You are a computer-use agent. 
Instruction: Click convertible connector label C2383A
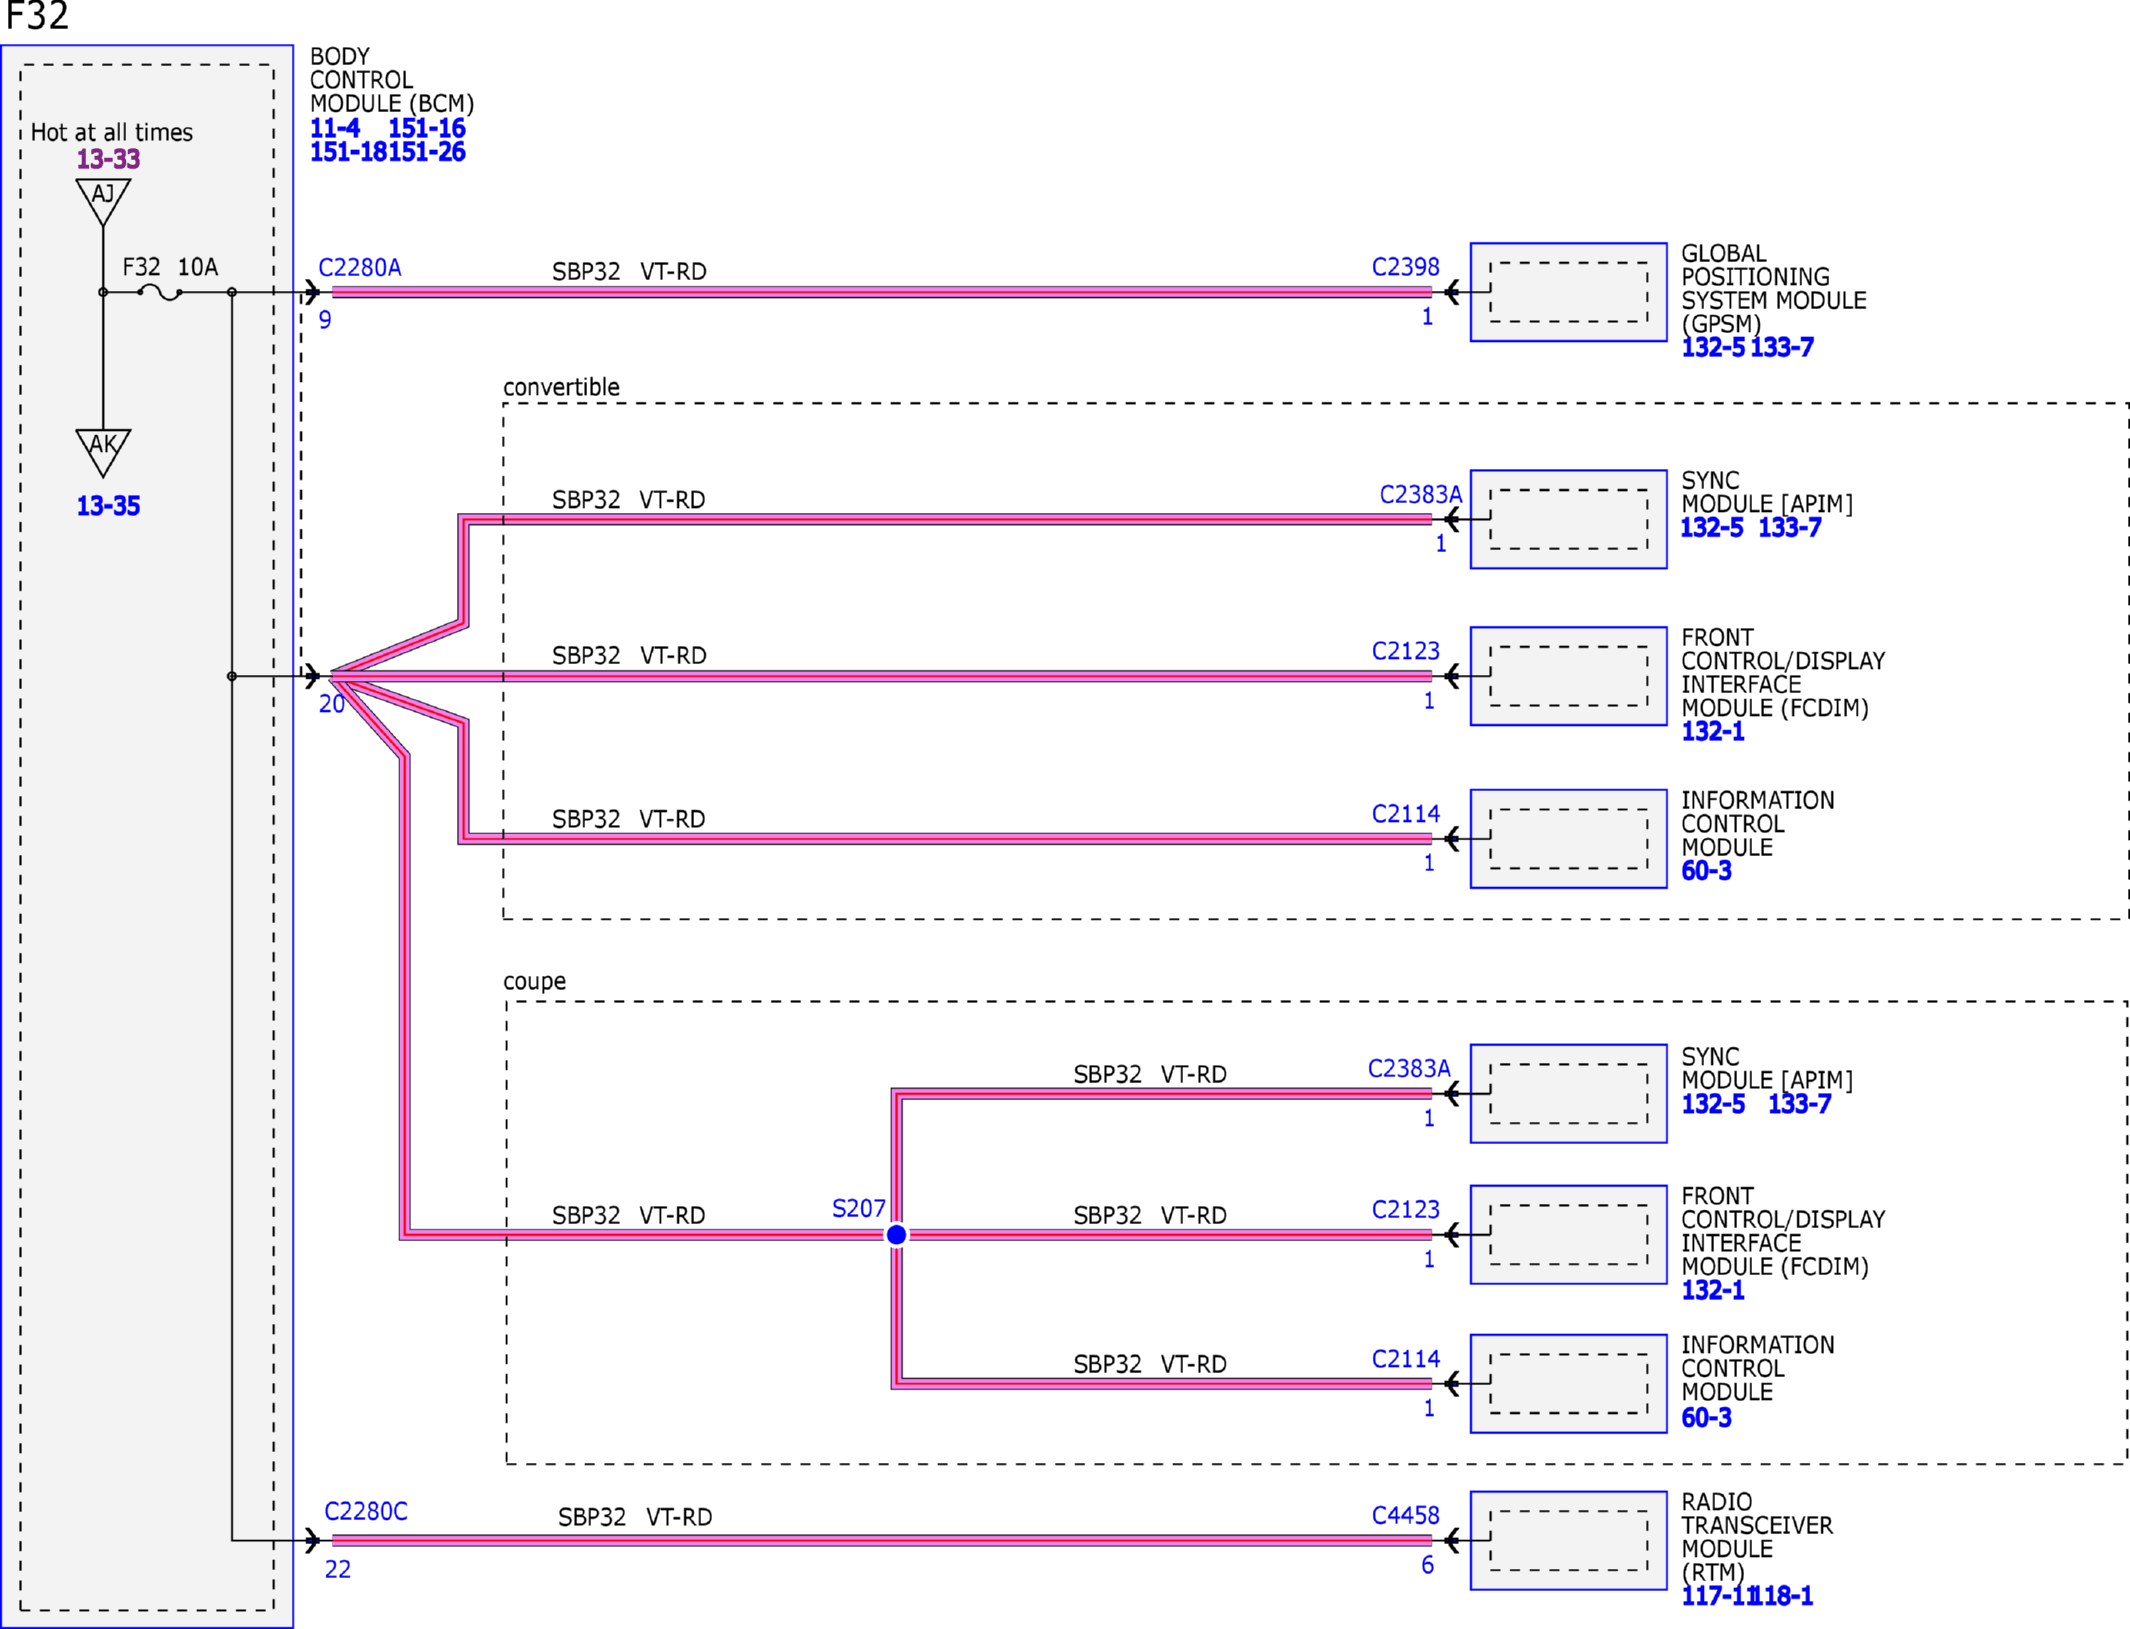1420,494
